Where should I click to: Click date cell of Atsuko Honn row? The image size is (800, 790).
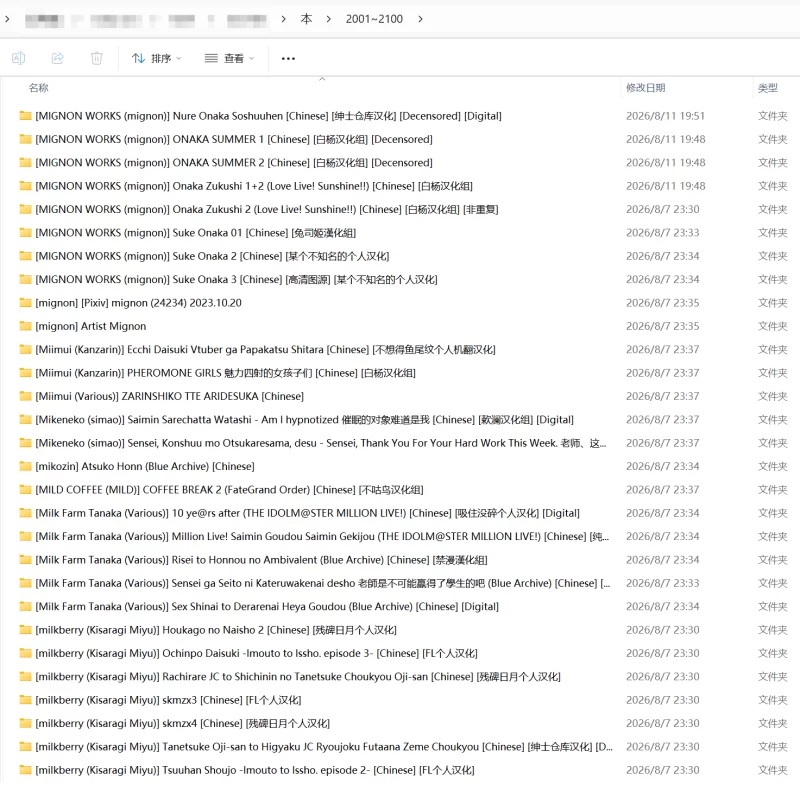663,466
